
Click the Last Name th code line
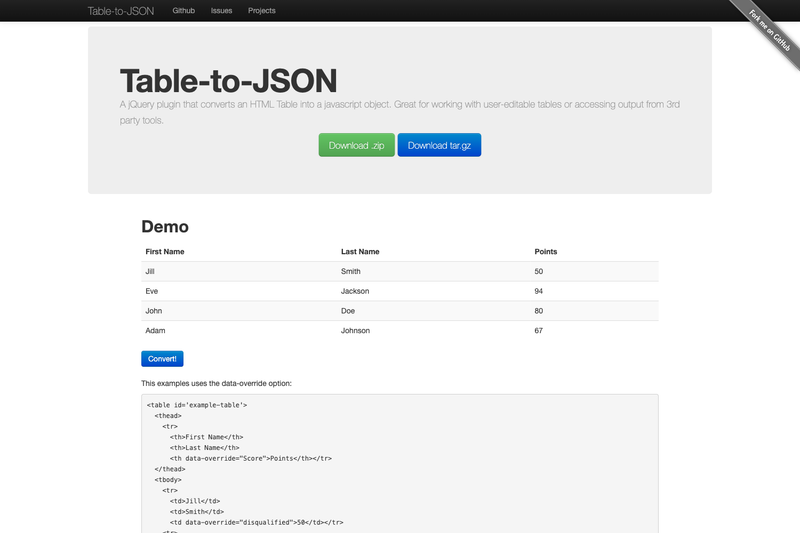(x=205, y=448)
